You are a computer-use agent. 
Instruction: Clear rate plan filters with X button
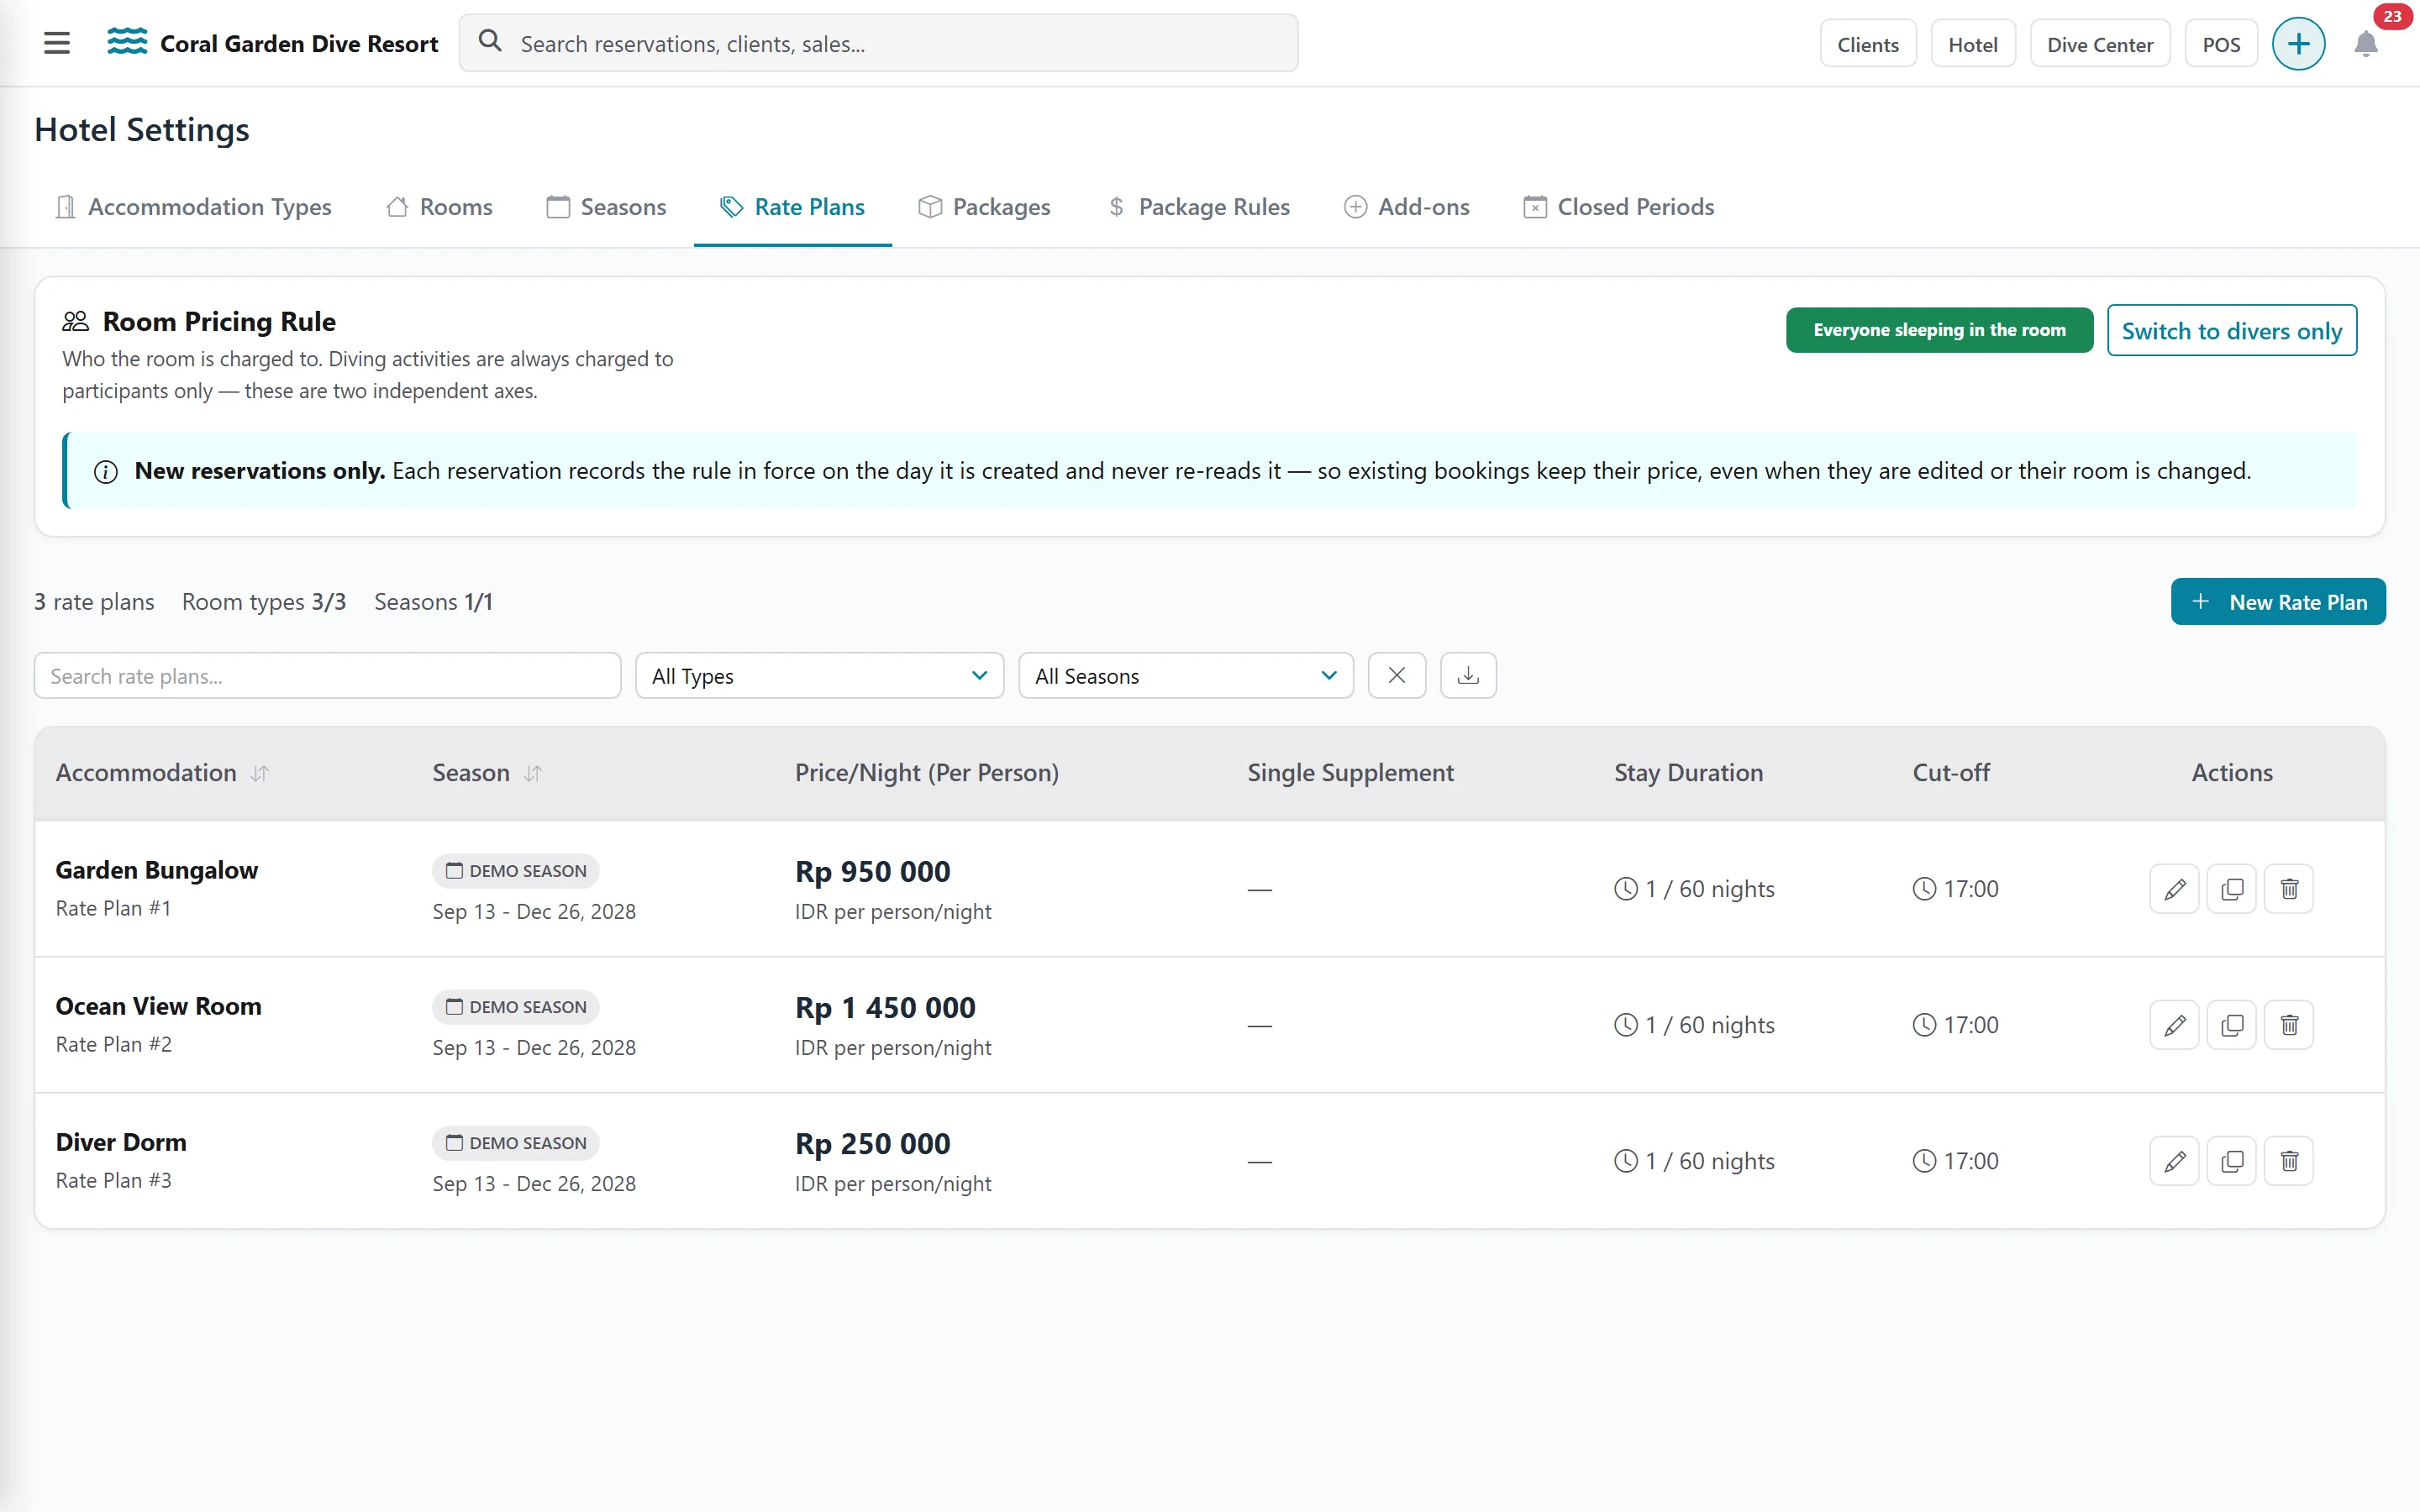[1396, 676]
